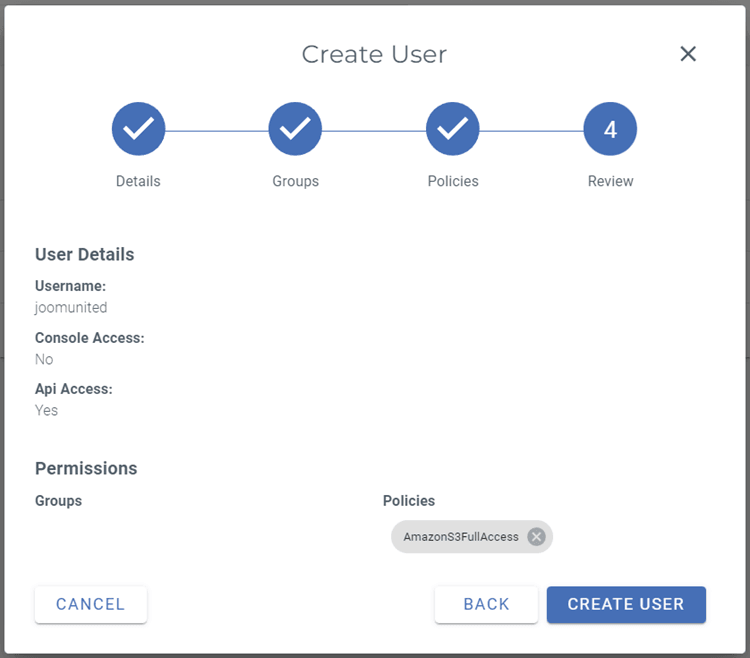Click the Console Access value No
Viewport: 750px width, 658px height.
click(x=44, y=359)
